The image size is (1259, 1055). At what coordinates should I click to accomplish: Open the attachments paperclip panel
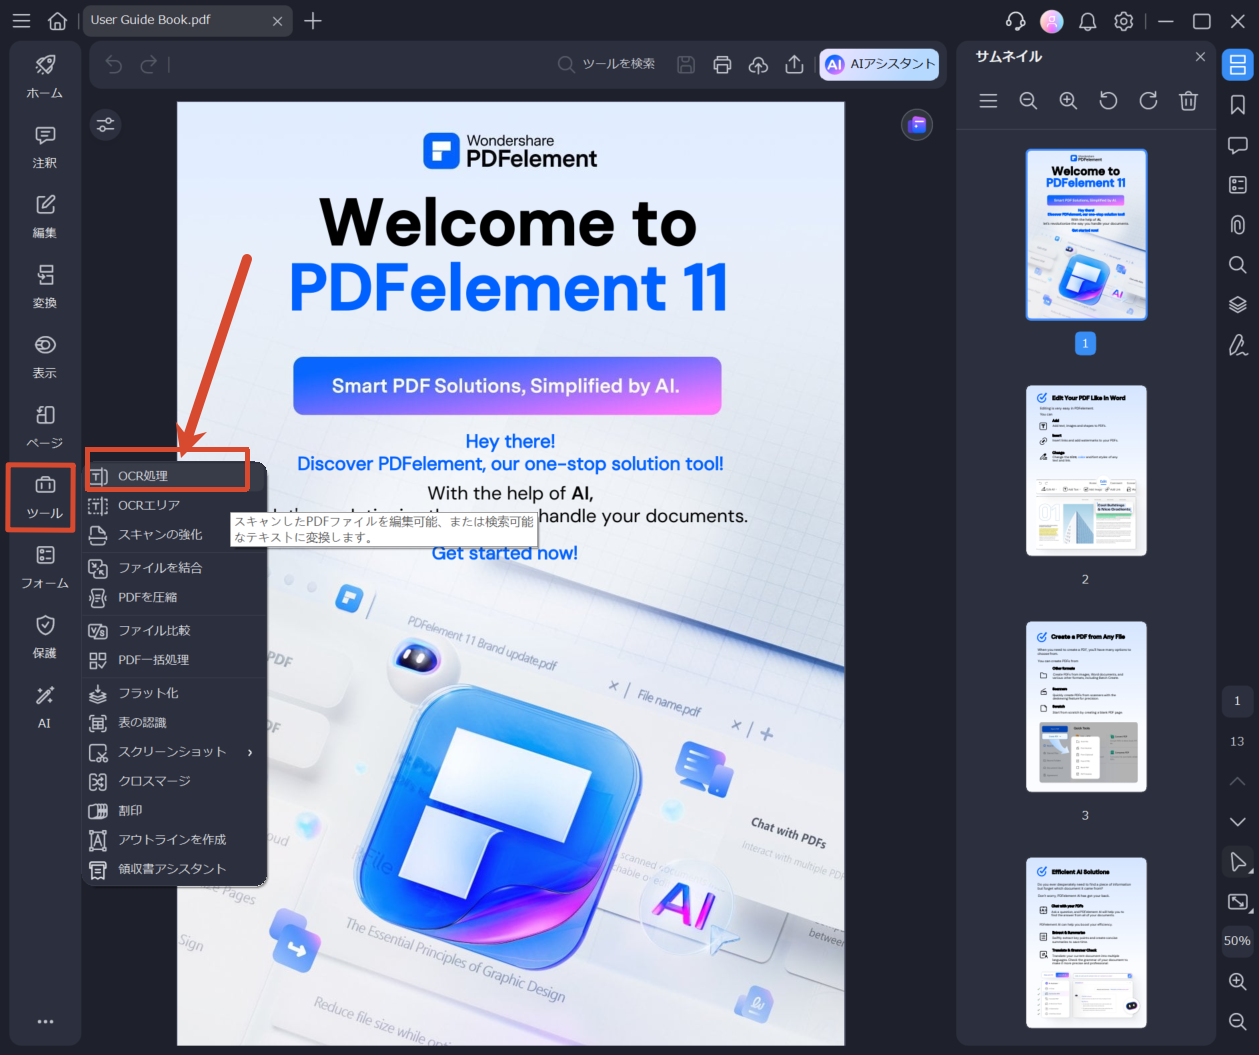1237,225
